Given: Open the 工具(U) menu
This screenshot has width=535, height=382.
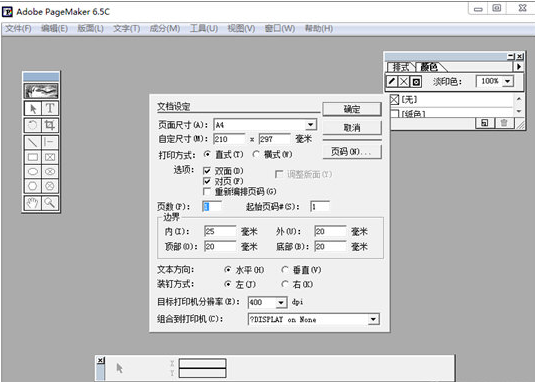Looking at the screenshot, I should click(204, 29).
